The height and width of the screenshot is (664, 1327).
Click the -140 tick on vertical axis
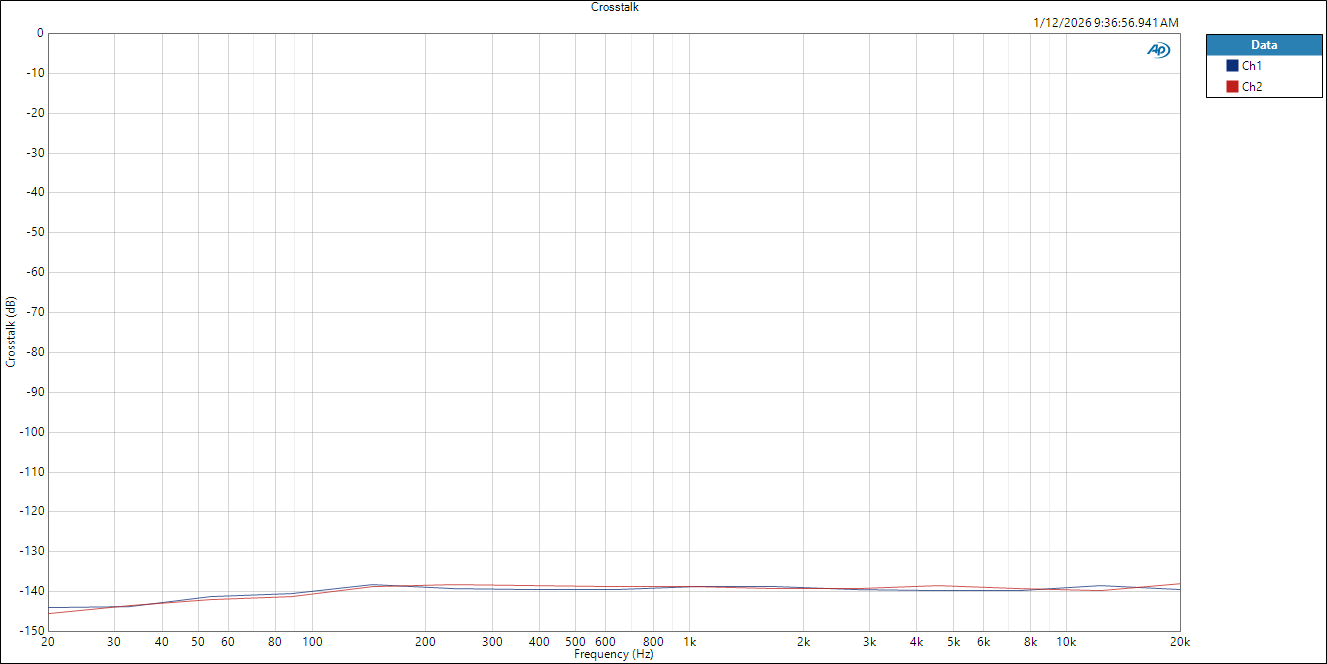pyautogui.click(x=32, y=591)
